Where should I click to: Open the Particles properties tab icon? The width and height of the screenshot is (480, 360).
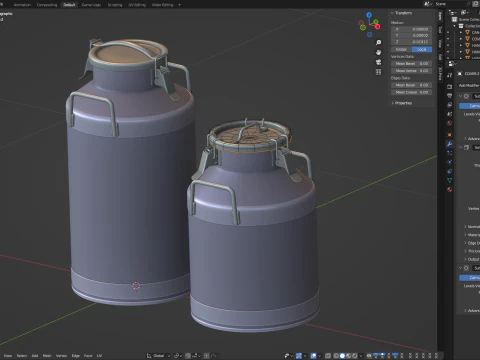(x=449, y=153)
